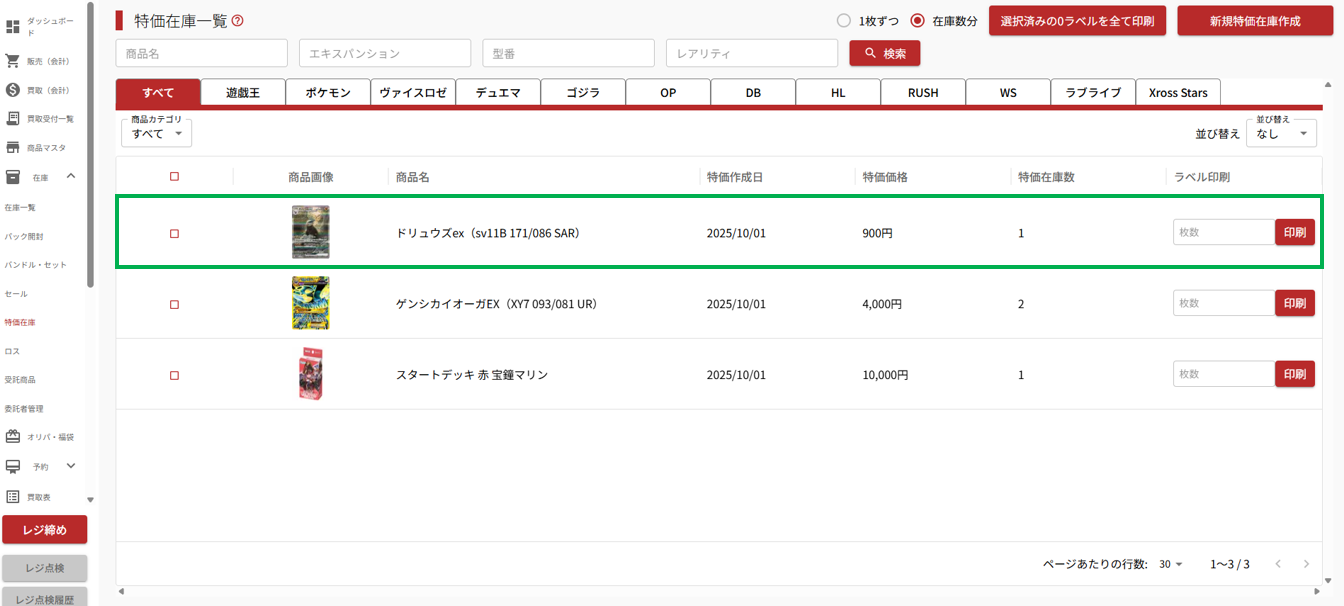Open the rows-per-page dropdown showing 30
Screen dimensions: 1344x606
click(x=1170, y=564)
